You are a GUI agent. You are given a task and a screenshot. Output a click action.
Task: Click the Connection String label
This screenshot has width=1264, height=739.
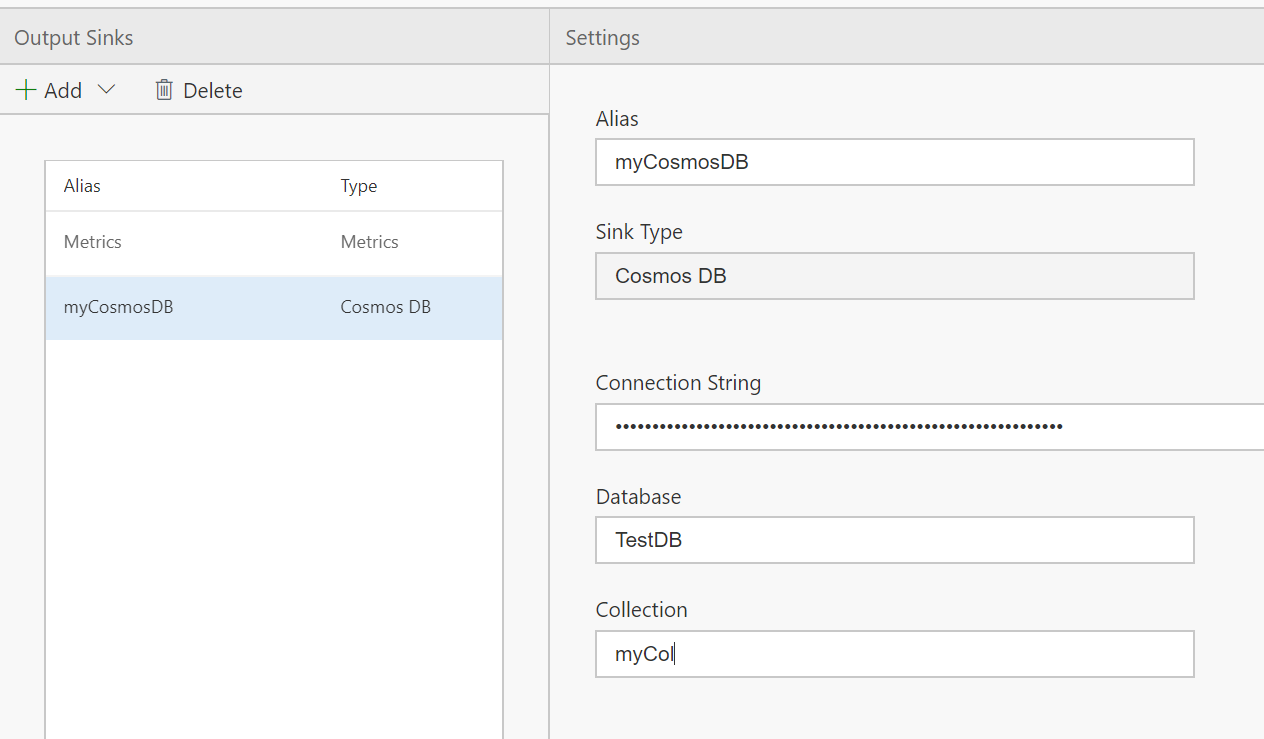(678, 383)
